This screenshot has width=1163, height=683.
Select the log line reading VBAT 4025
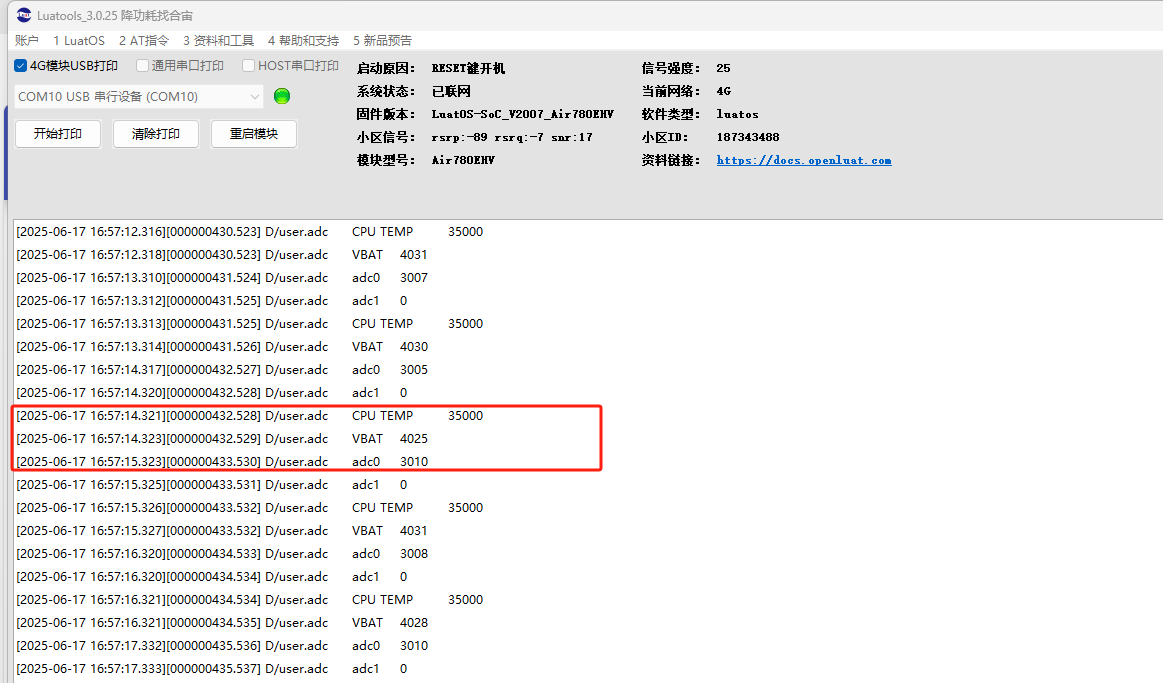[250, 438]
